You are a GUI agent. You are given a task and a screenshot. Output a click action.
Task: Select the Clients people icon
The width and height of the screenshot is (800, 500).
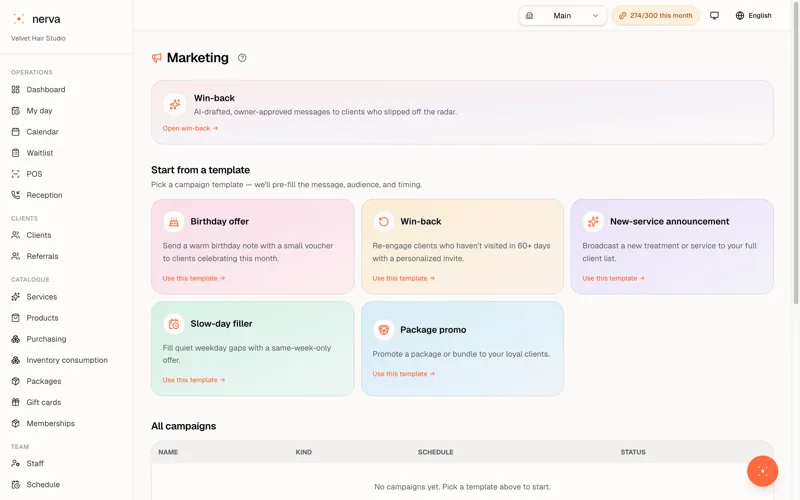click(x=16, y=235)
